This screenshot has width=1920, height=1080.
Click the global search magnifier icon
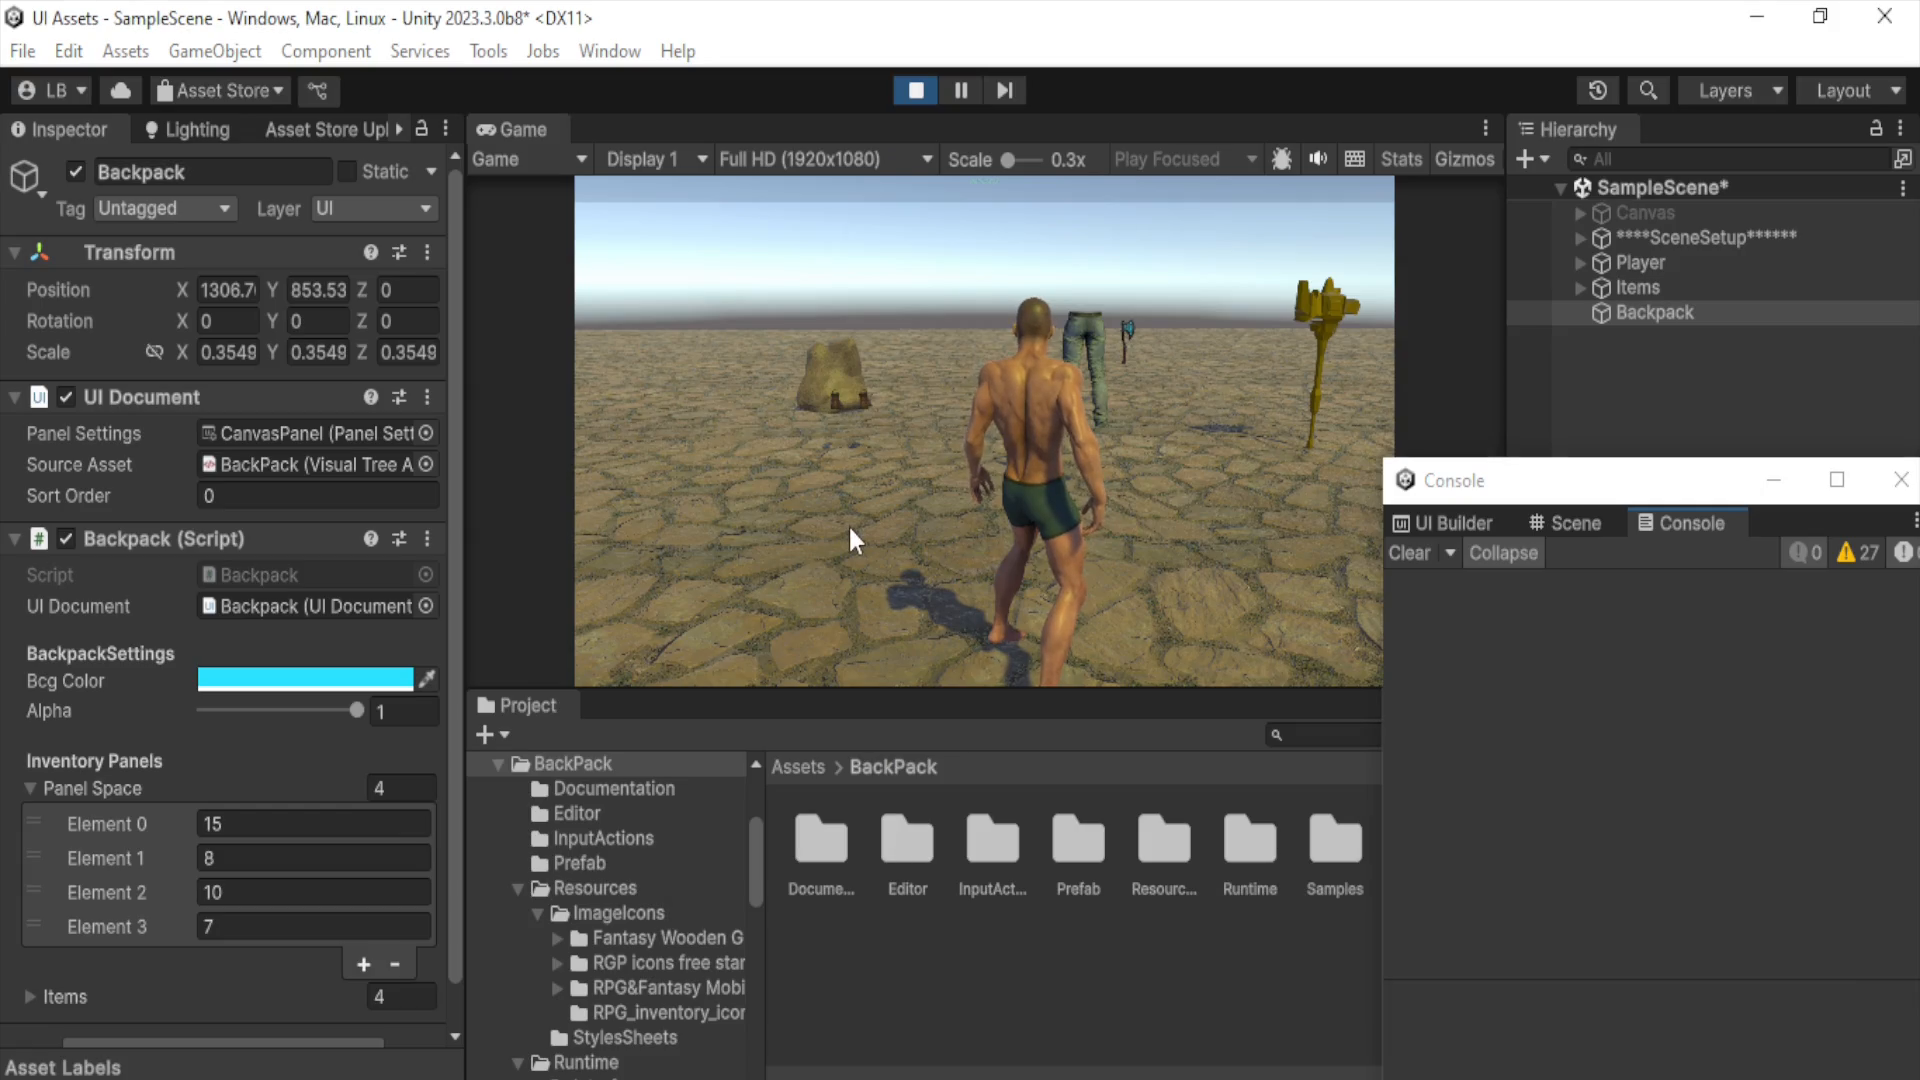tap(1648, 91)
